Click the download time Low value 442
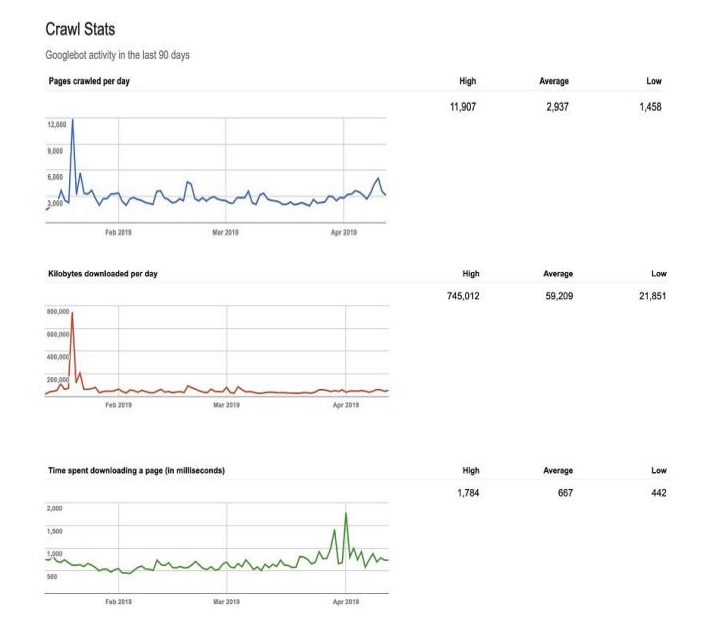This screenshot has height=629, width=727. 656,492
